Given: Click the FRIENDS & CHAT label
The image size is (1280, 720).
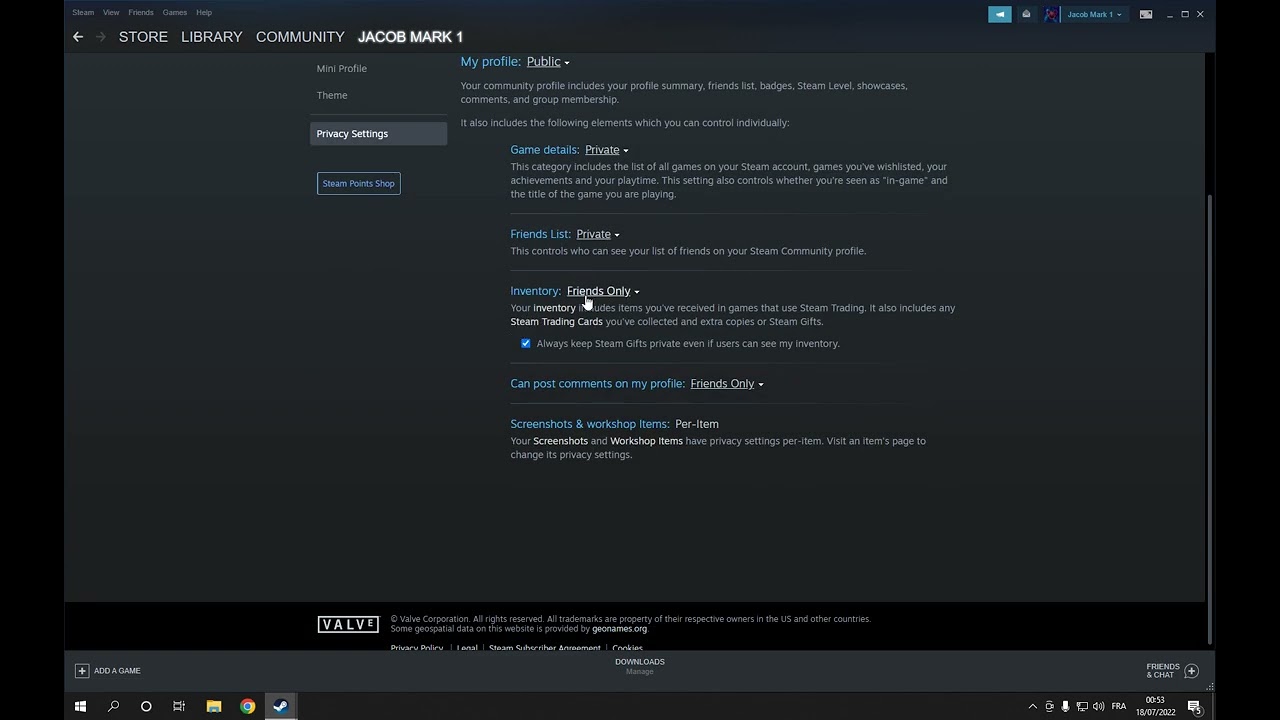Looking at the screenshot, I should 1163,671.
